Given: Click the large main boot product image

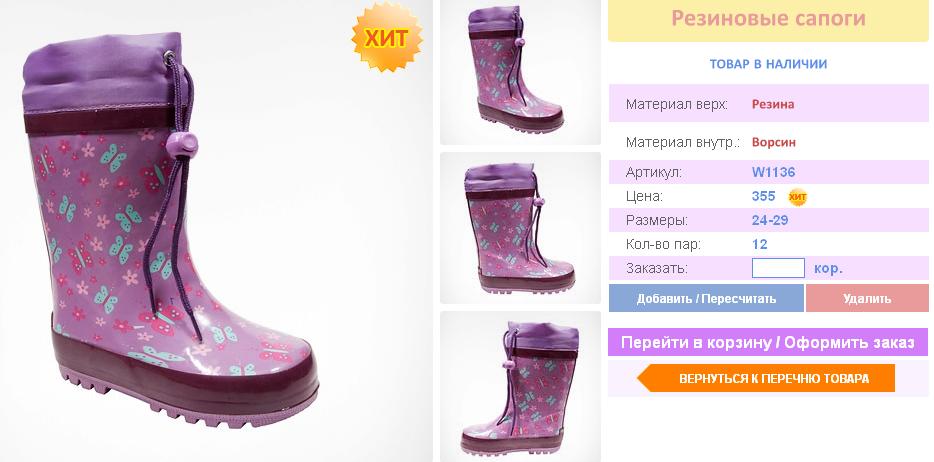Looking at the screenshot, I should pos(216,231).
